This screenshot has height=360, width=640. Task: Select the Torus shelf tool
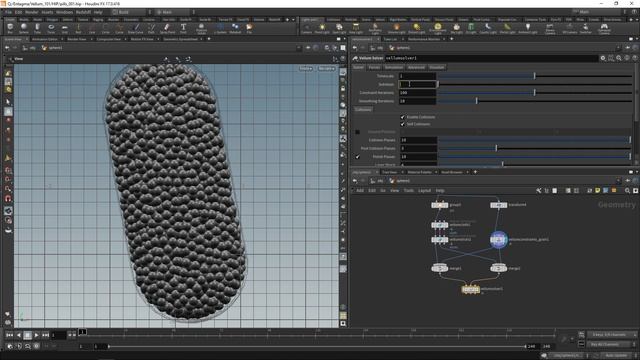tap(51, 28)
